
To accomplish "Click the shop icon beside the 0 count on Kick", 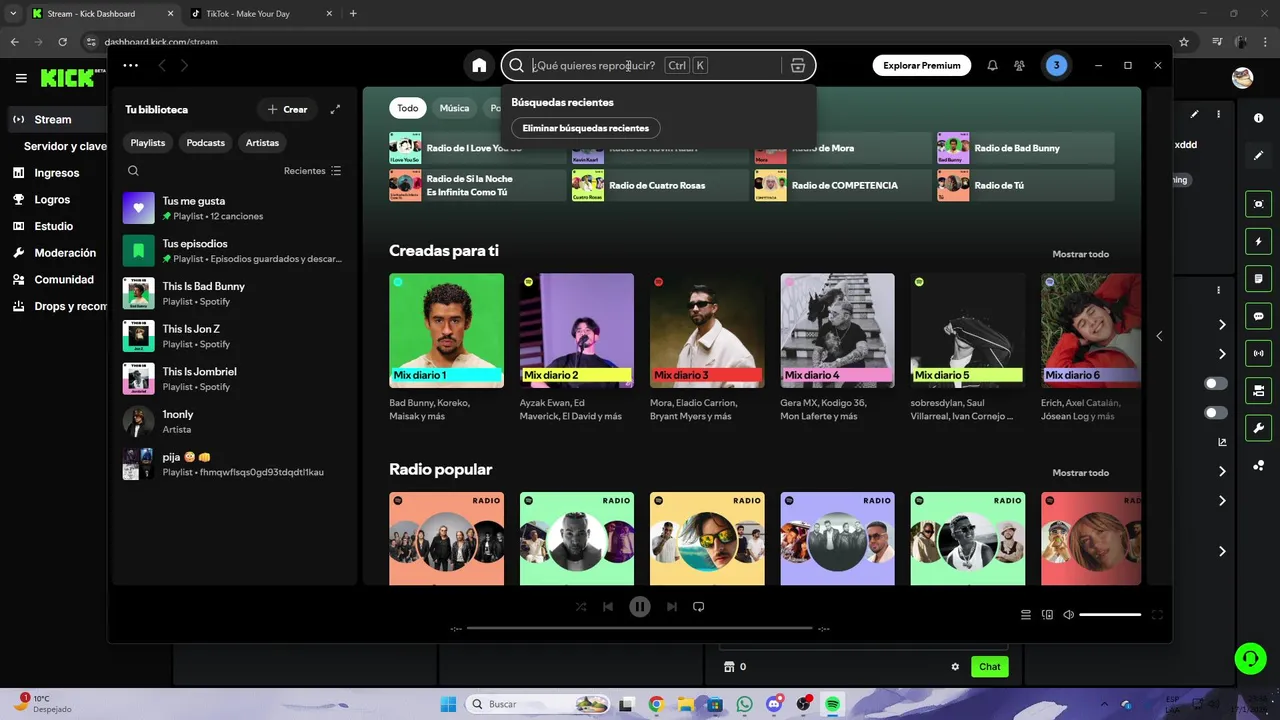I will pyautogui.click(x=729, y=667).
